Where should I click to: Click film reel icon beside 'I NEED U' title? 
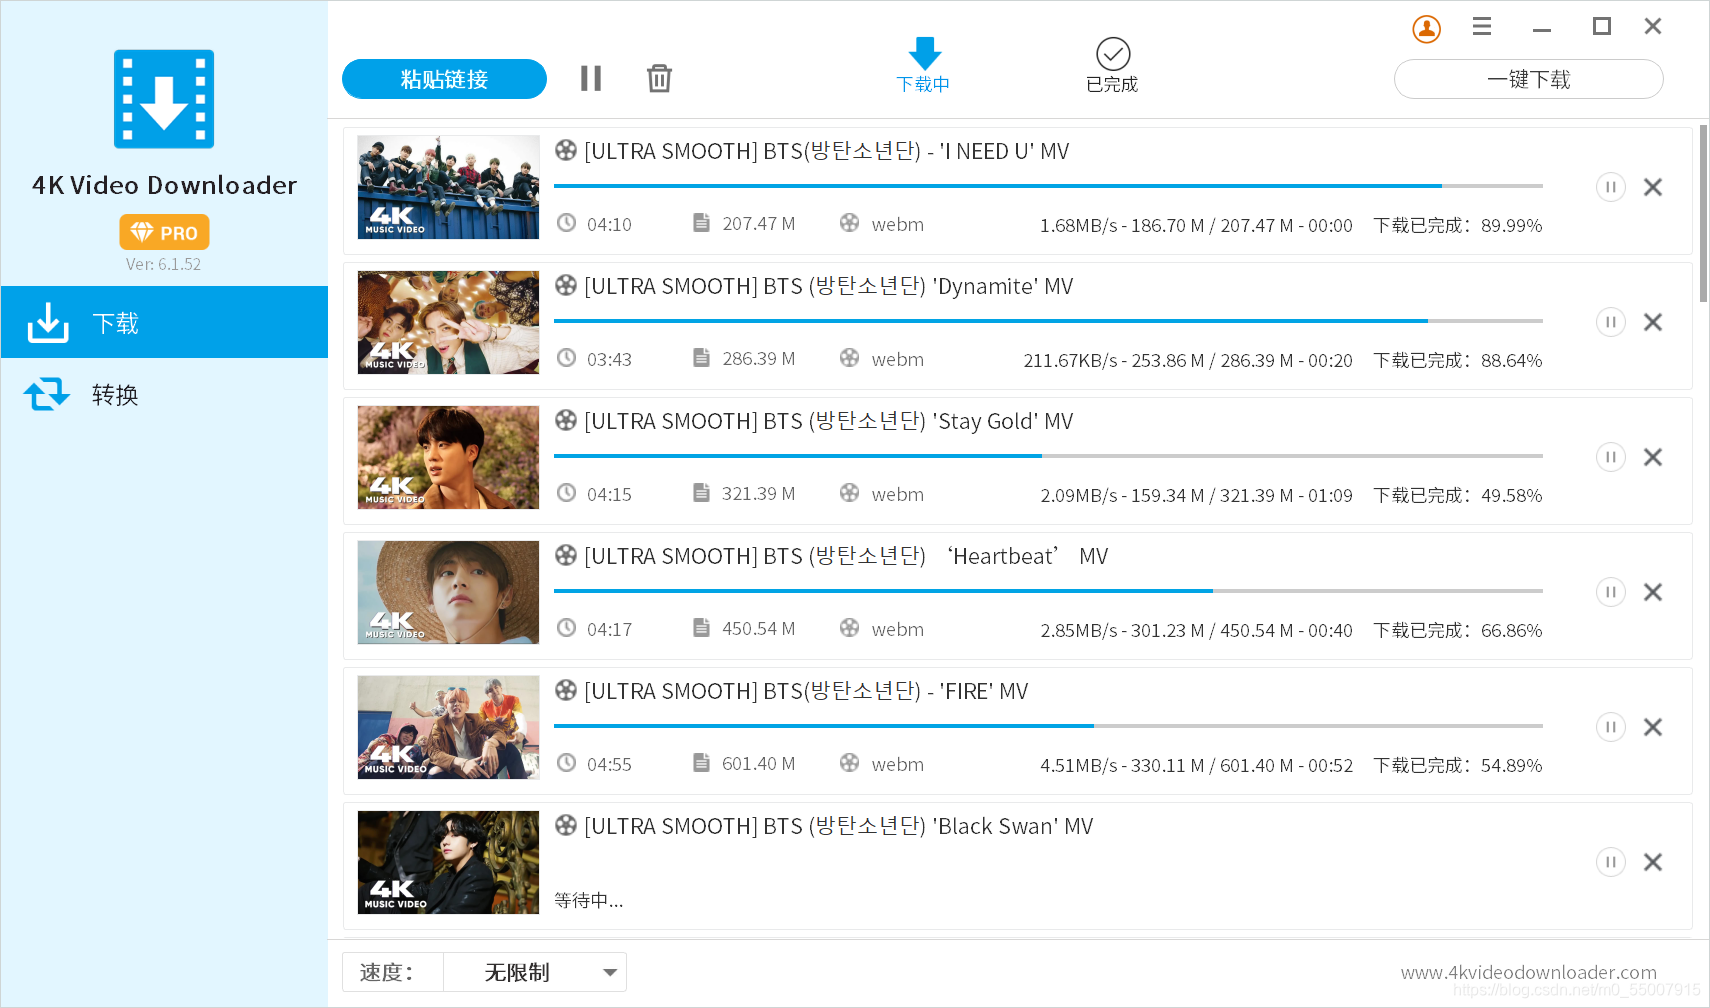click(x=566, y=150)
